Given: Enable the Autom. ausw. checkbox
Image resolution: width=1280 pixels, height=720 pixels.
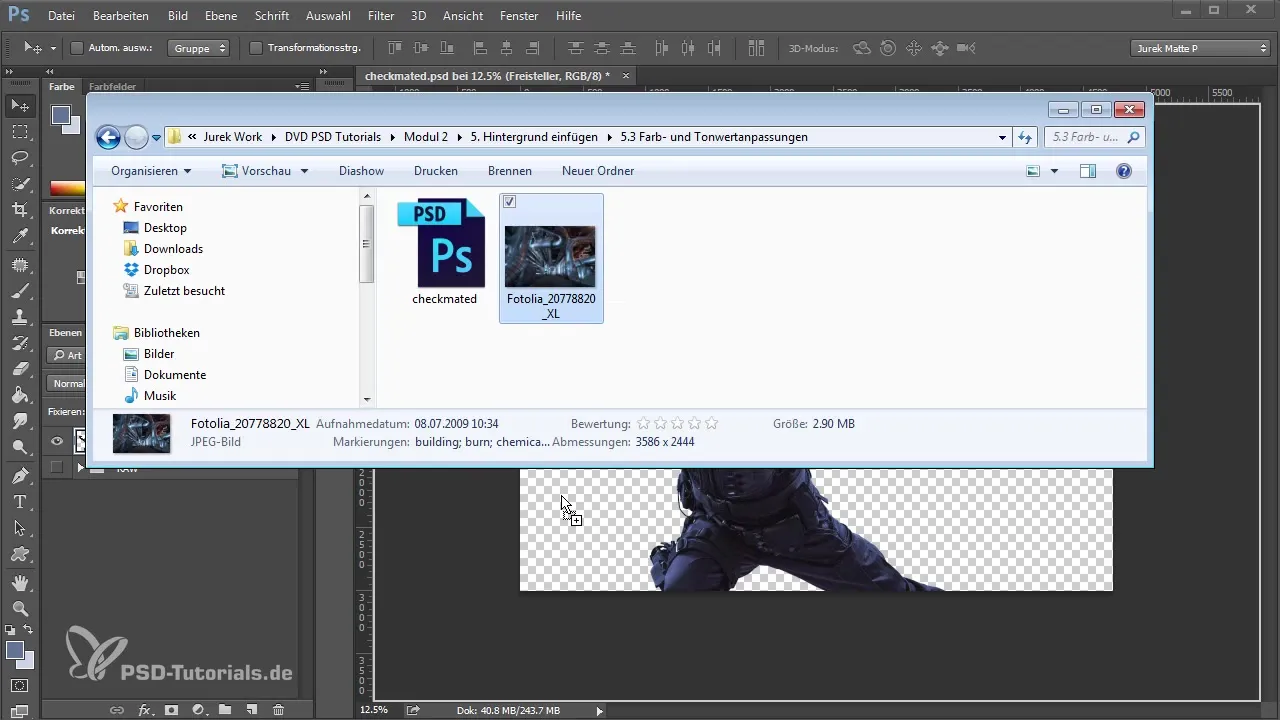Looking at the screenshot, I should tap(77, 48).
